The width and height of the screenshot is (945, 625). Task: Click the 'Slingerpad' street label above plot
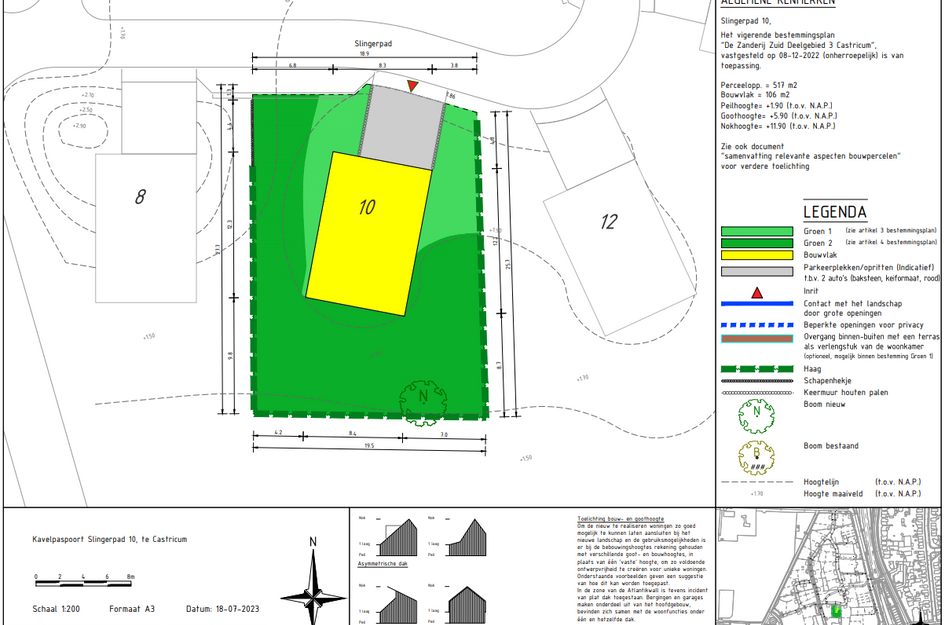click(x=373, y=44)
